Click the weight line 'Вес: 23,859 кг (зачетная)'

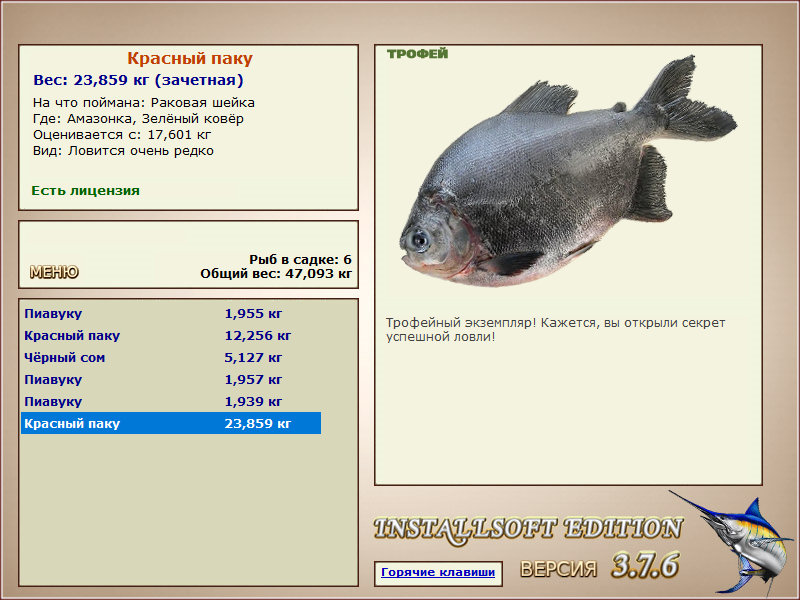pos(138,80)
